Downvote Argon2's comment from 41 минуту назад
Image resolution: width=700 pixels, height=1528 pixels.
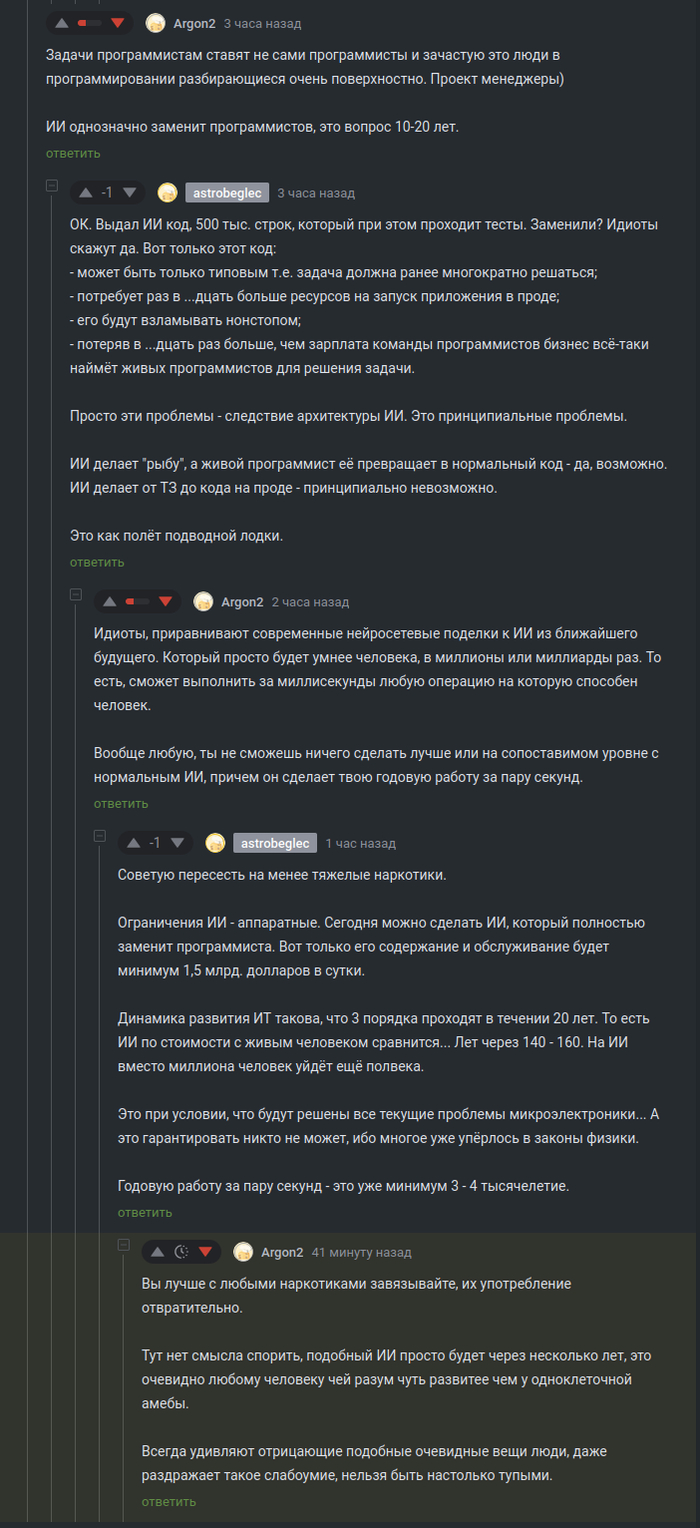206,1251
